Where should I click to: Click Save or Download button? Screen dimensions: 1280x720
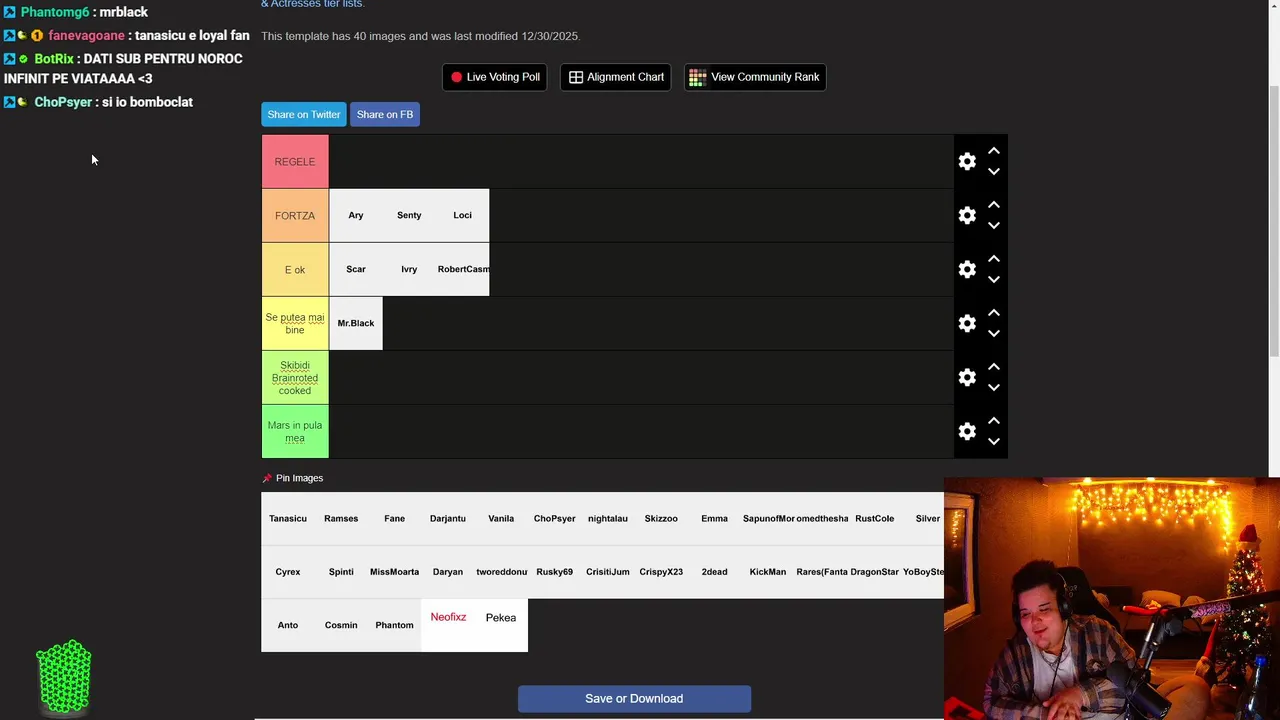[x=634, y=698]
